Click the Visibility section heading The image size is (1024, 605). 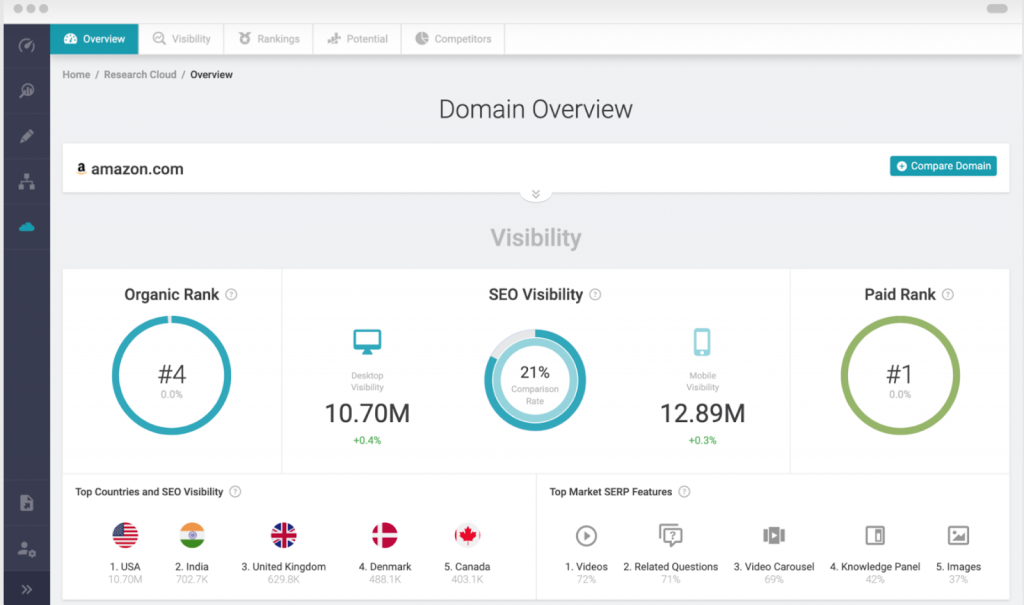click(x=536, y=238)
